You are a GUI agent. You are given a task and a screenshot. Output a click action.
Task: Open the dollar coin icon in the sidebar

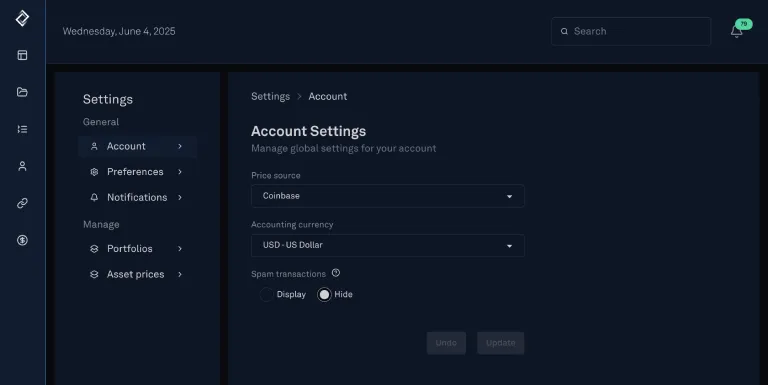click(x=22, y=240)
